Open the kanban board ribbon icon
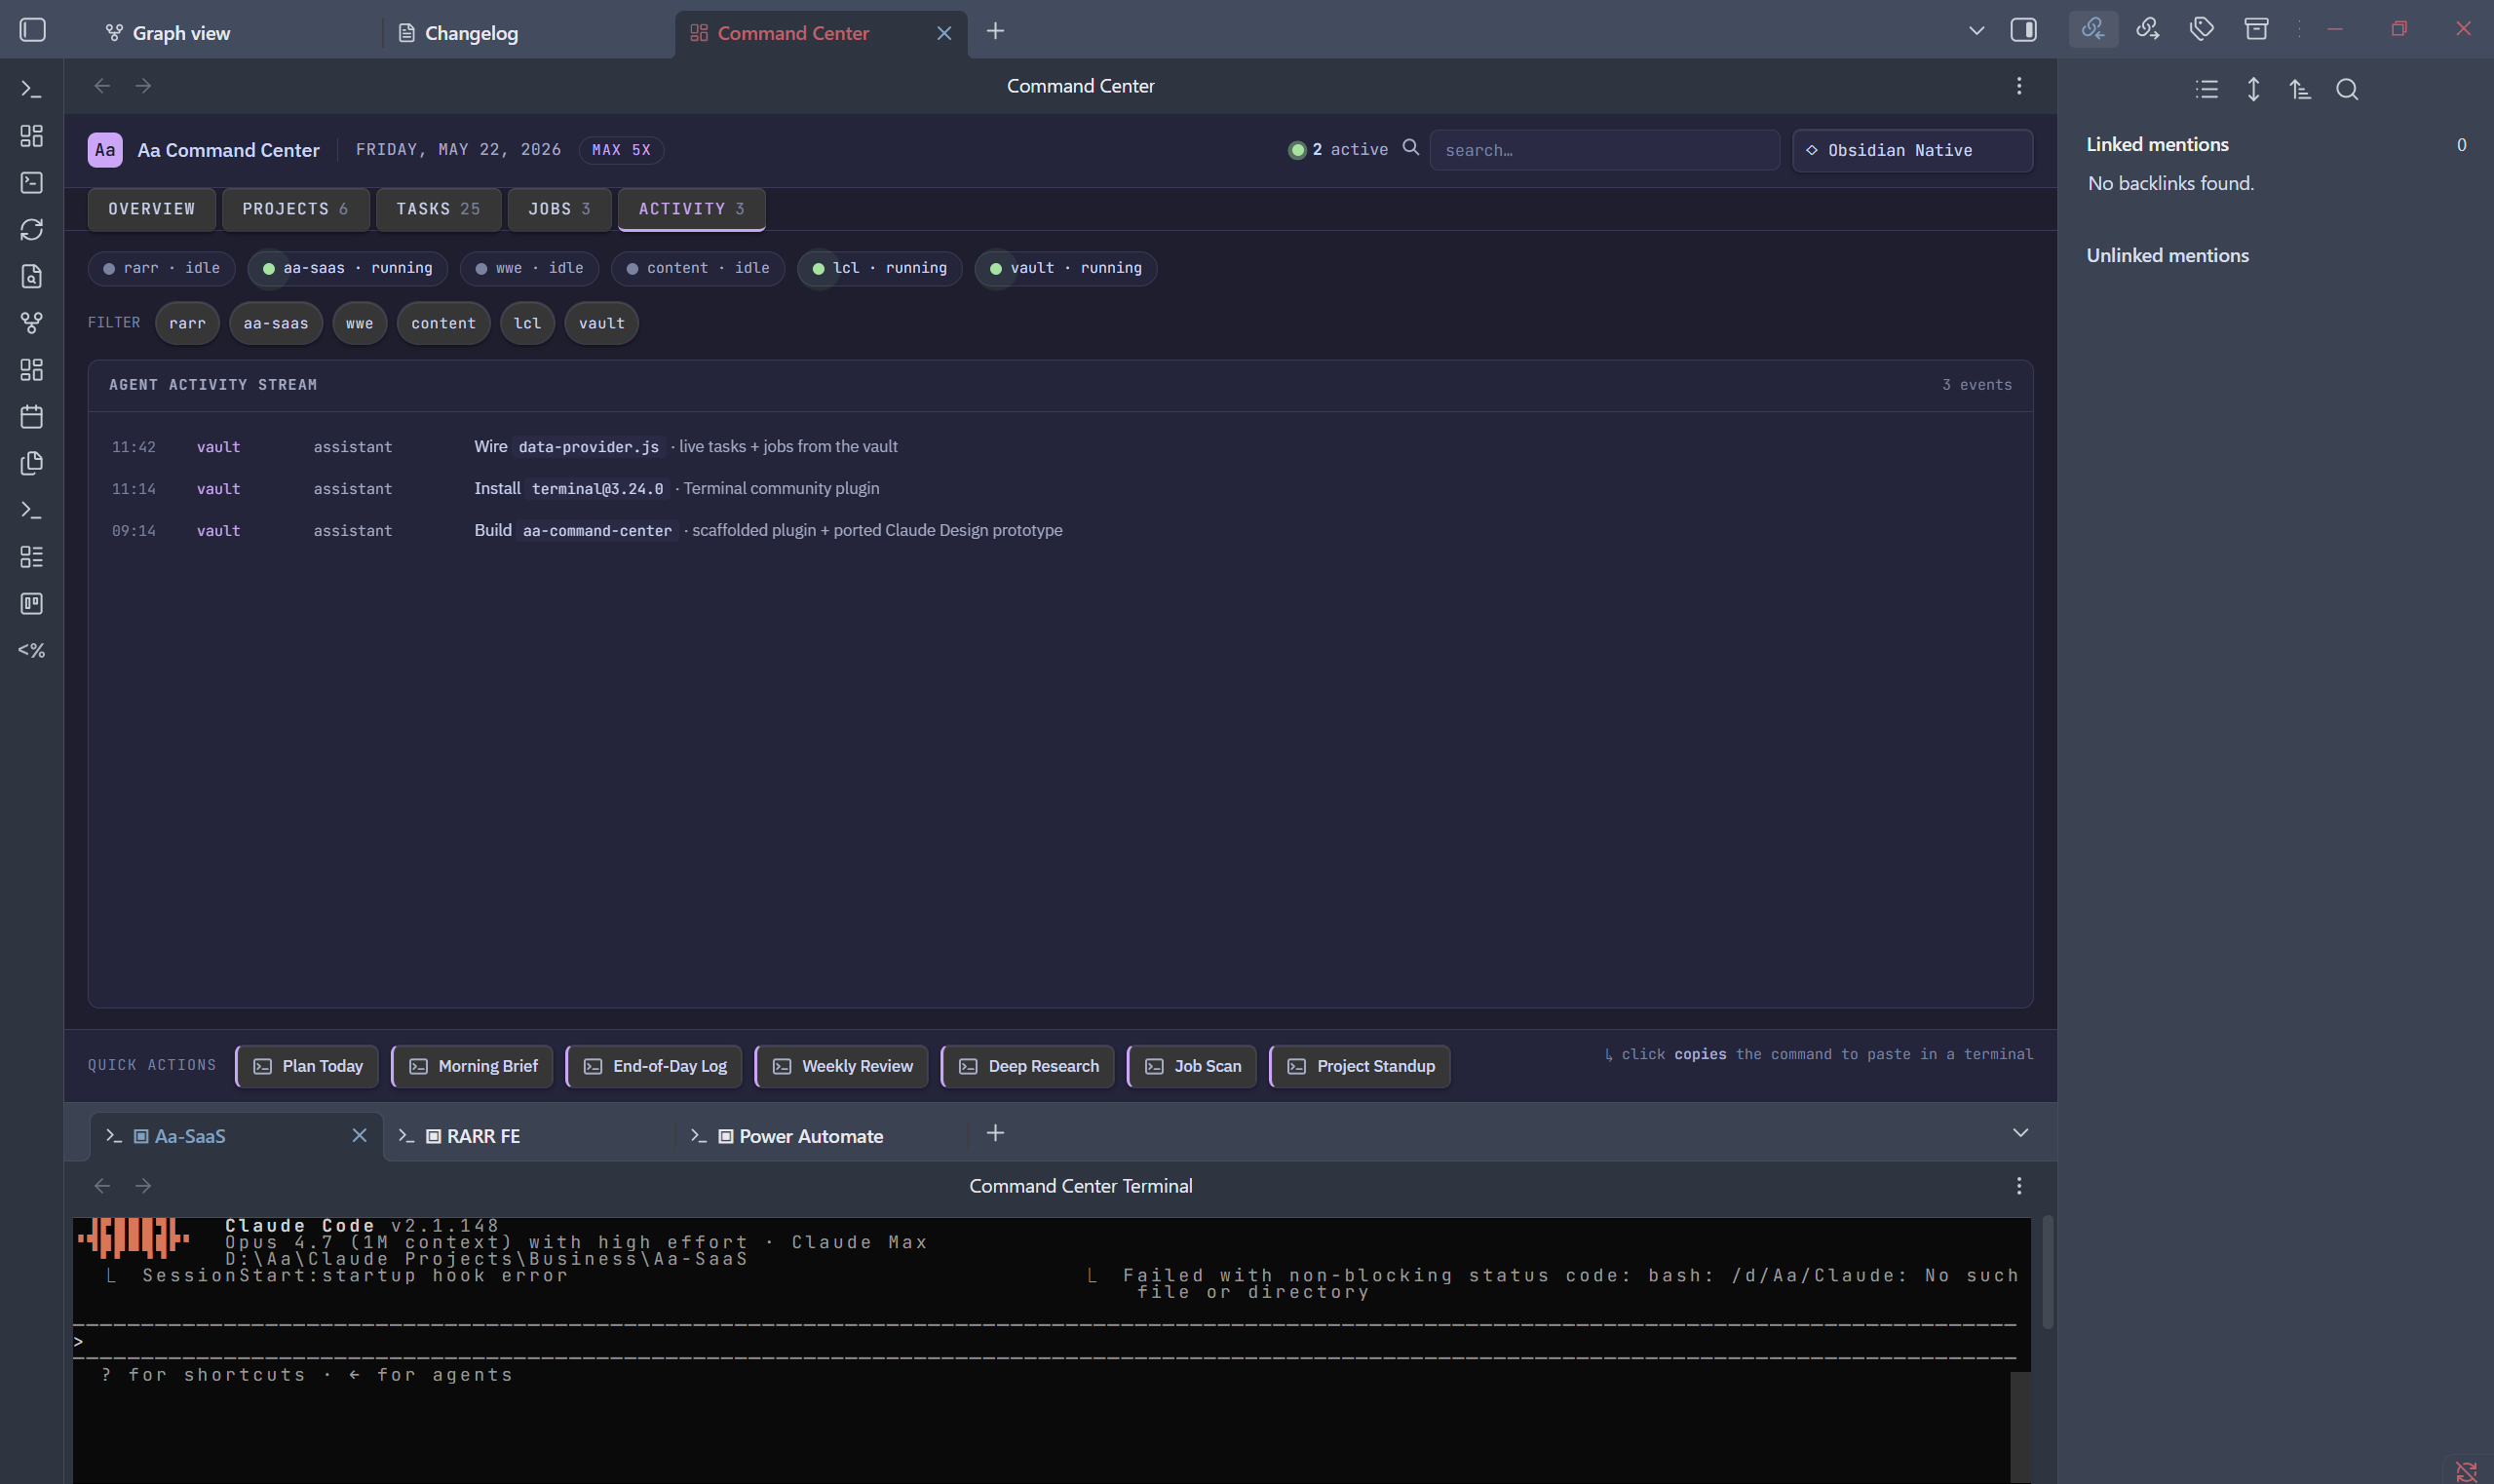2494x1484 pixels. coord(32,603)
